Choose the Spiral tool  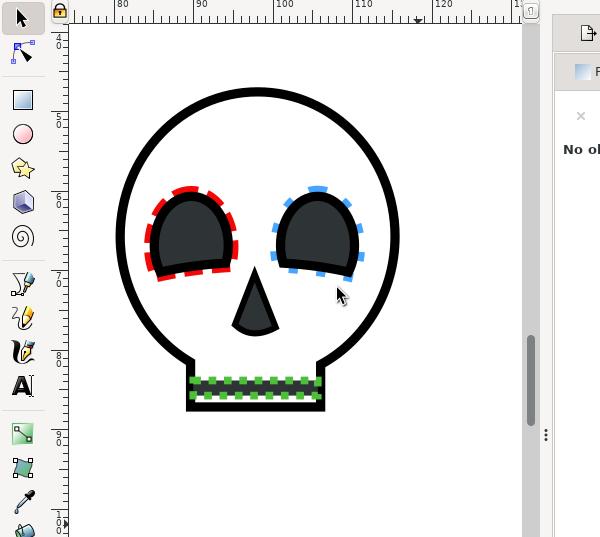pyautogui.click(x=22, y=237)
